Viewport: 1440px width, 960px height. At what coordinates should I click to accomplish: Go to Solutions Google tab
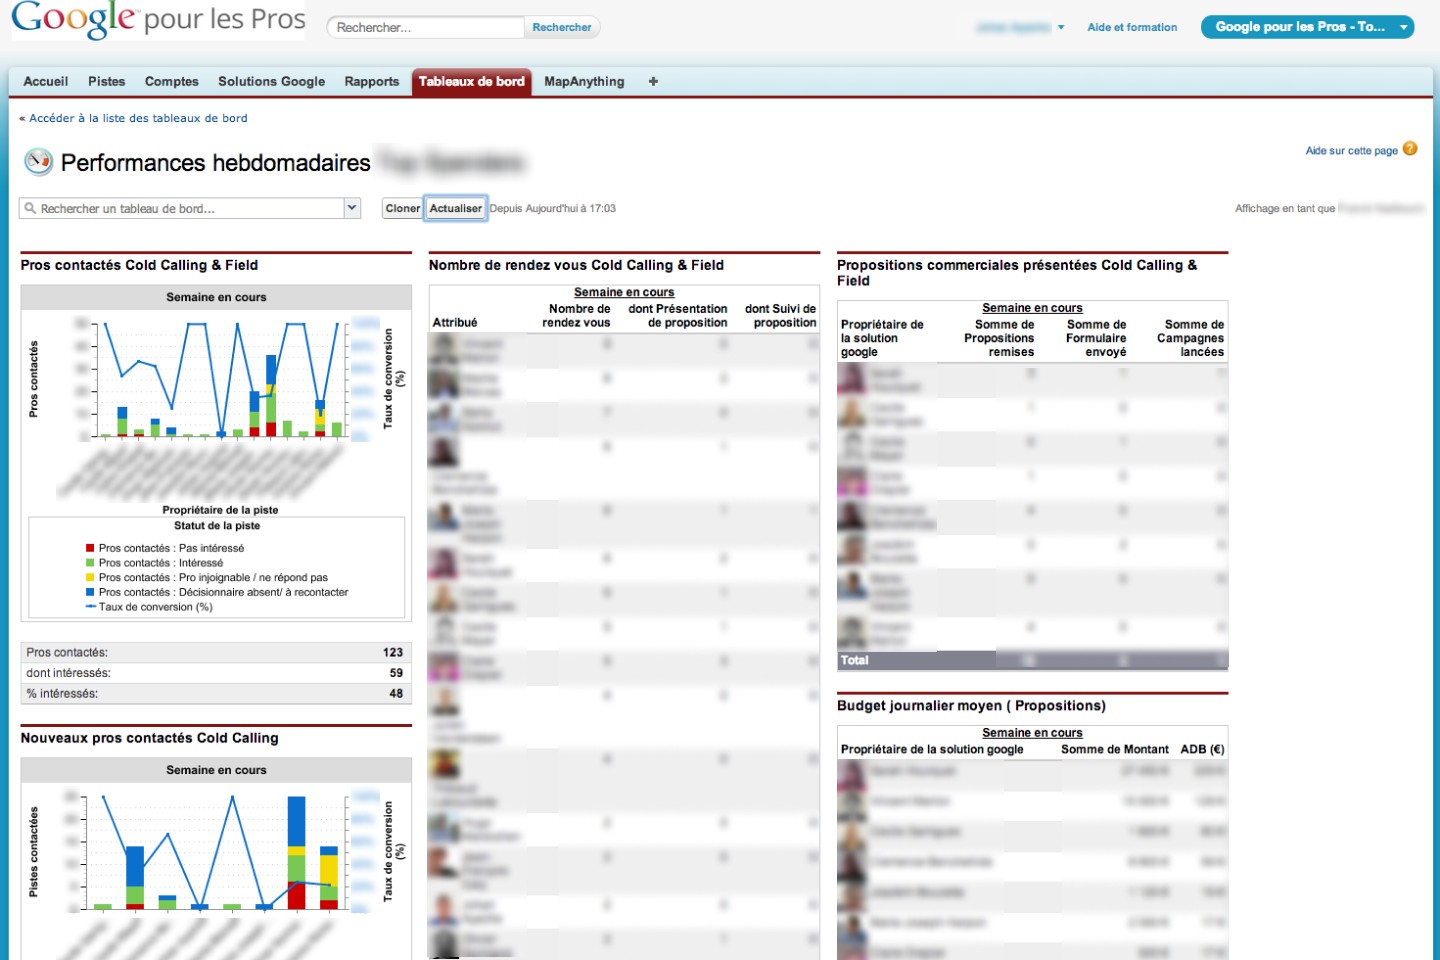point(272,82)
